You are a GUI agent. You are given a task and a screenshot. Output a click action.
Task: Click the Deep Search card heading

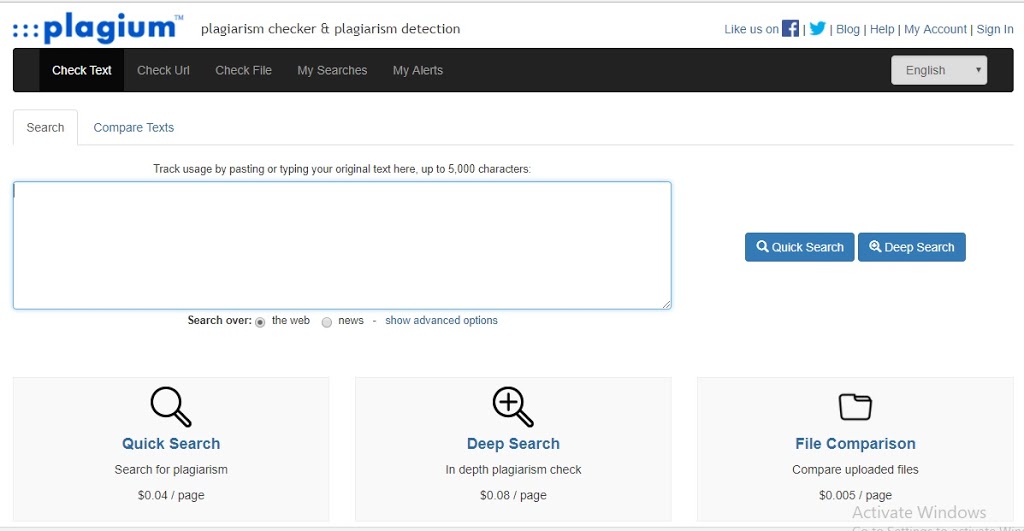pos(513,443)
